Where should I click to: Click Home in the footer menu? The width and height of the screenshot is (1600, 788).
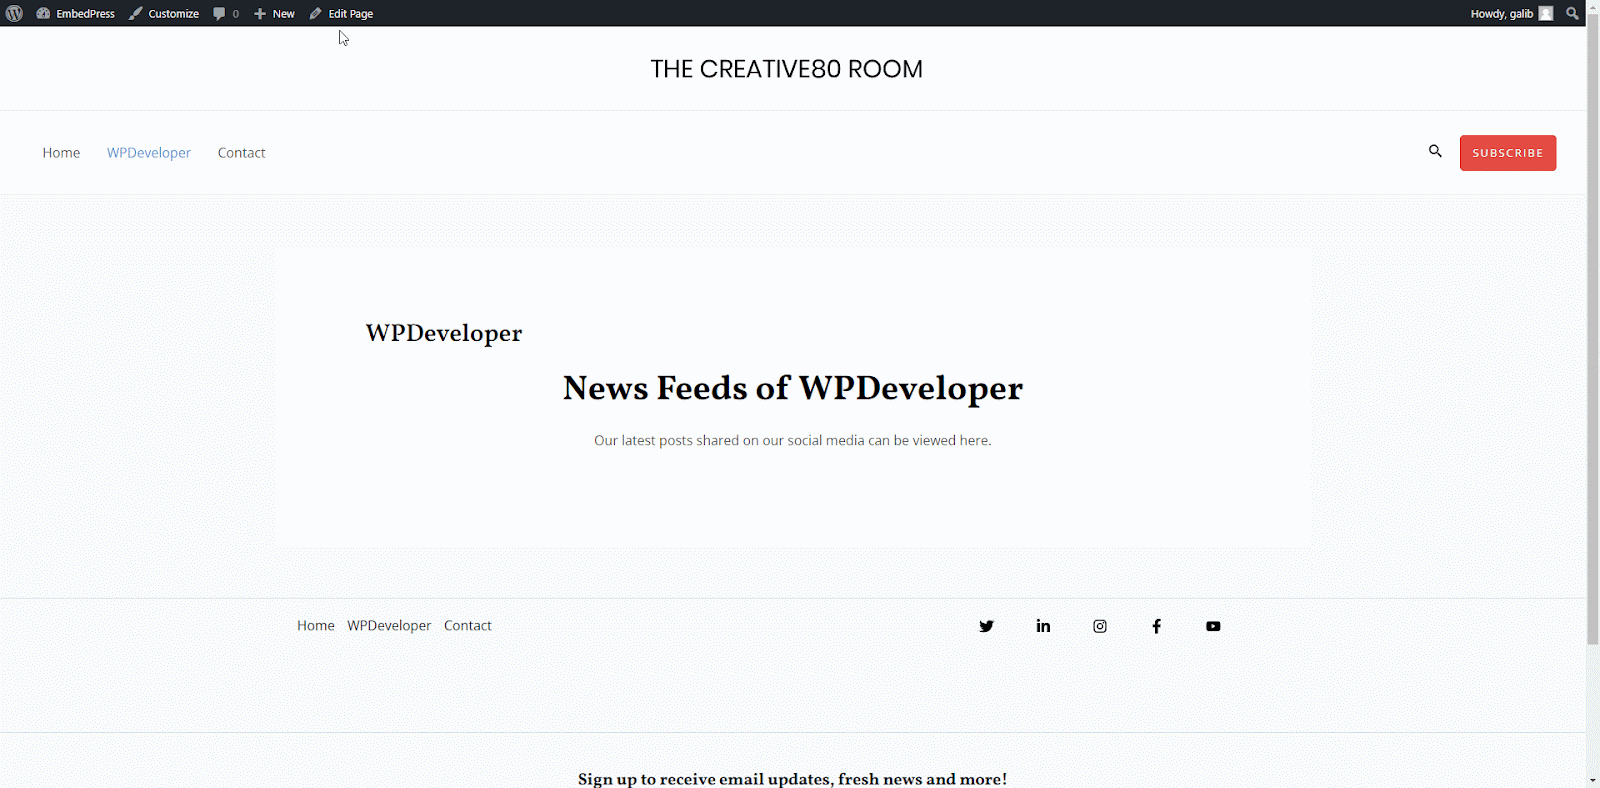coord(316,625)
